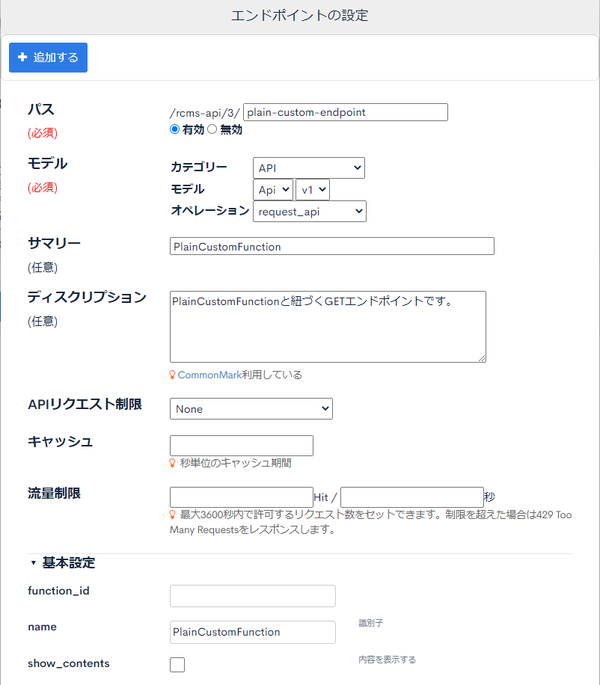Screen dimensions: 600x685
Task: Click the ディスクリプション text area
Action: [328, 327]
